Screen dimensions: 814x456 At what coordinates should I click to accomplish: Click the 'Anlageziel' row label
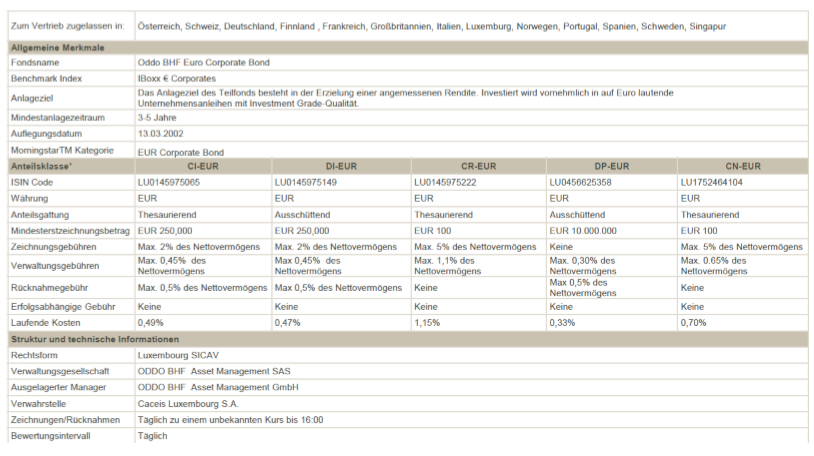(x=32, y=98)
